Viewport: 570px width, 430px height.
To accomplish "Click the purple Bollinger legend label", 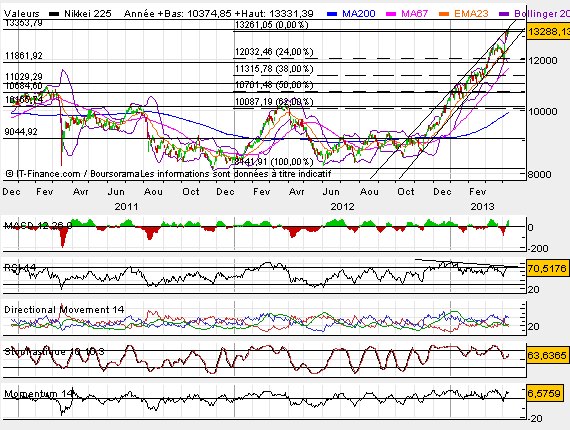I will tap(542, 14).
